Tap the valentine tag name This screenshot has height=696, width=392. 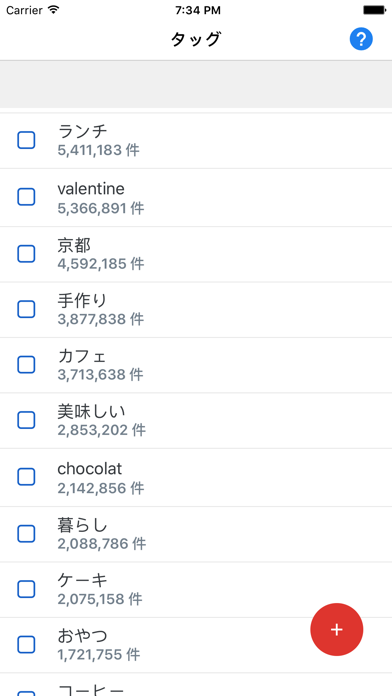tap(91, 189)
